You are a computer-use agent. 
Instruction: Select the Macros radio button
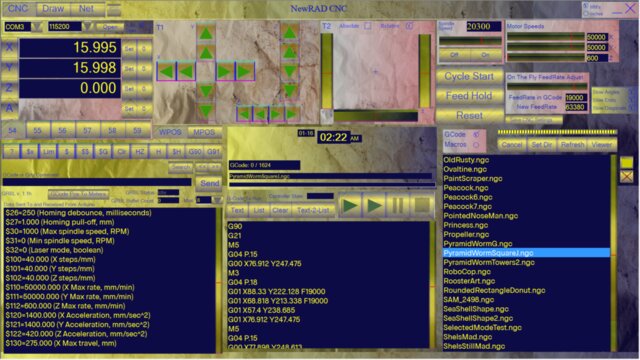[x=476, y=144]
